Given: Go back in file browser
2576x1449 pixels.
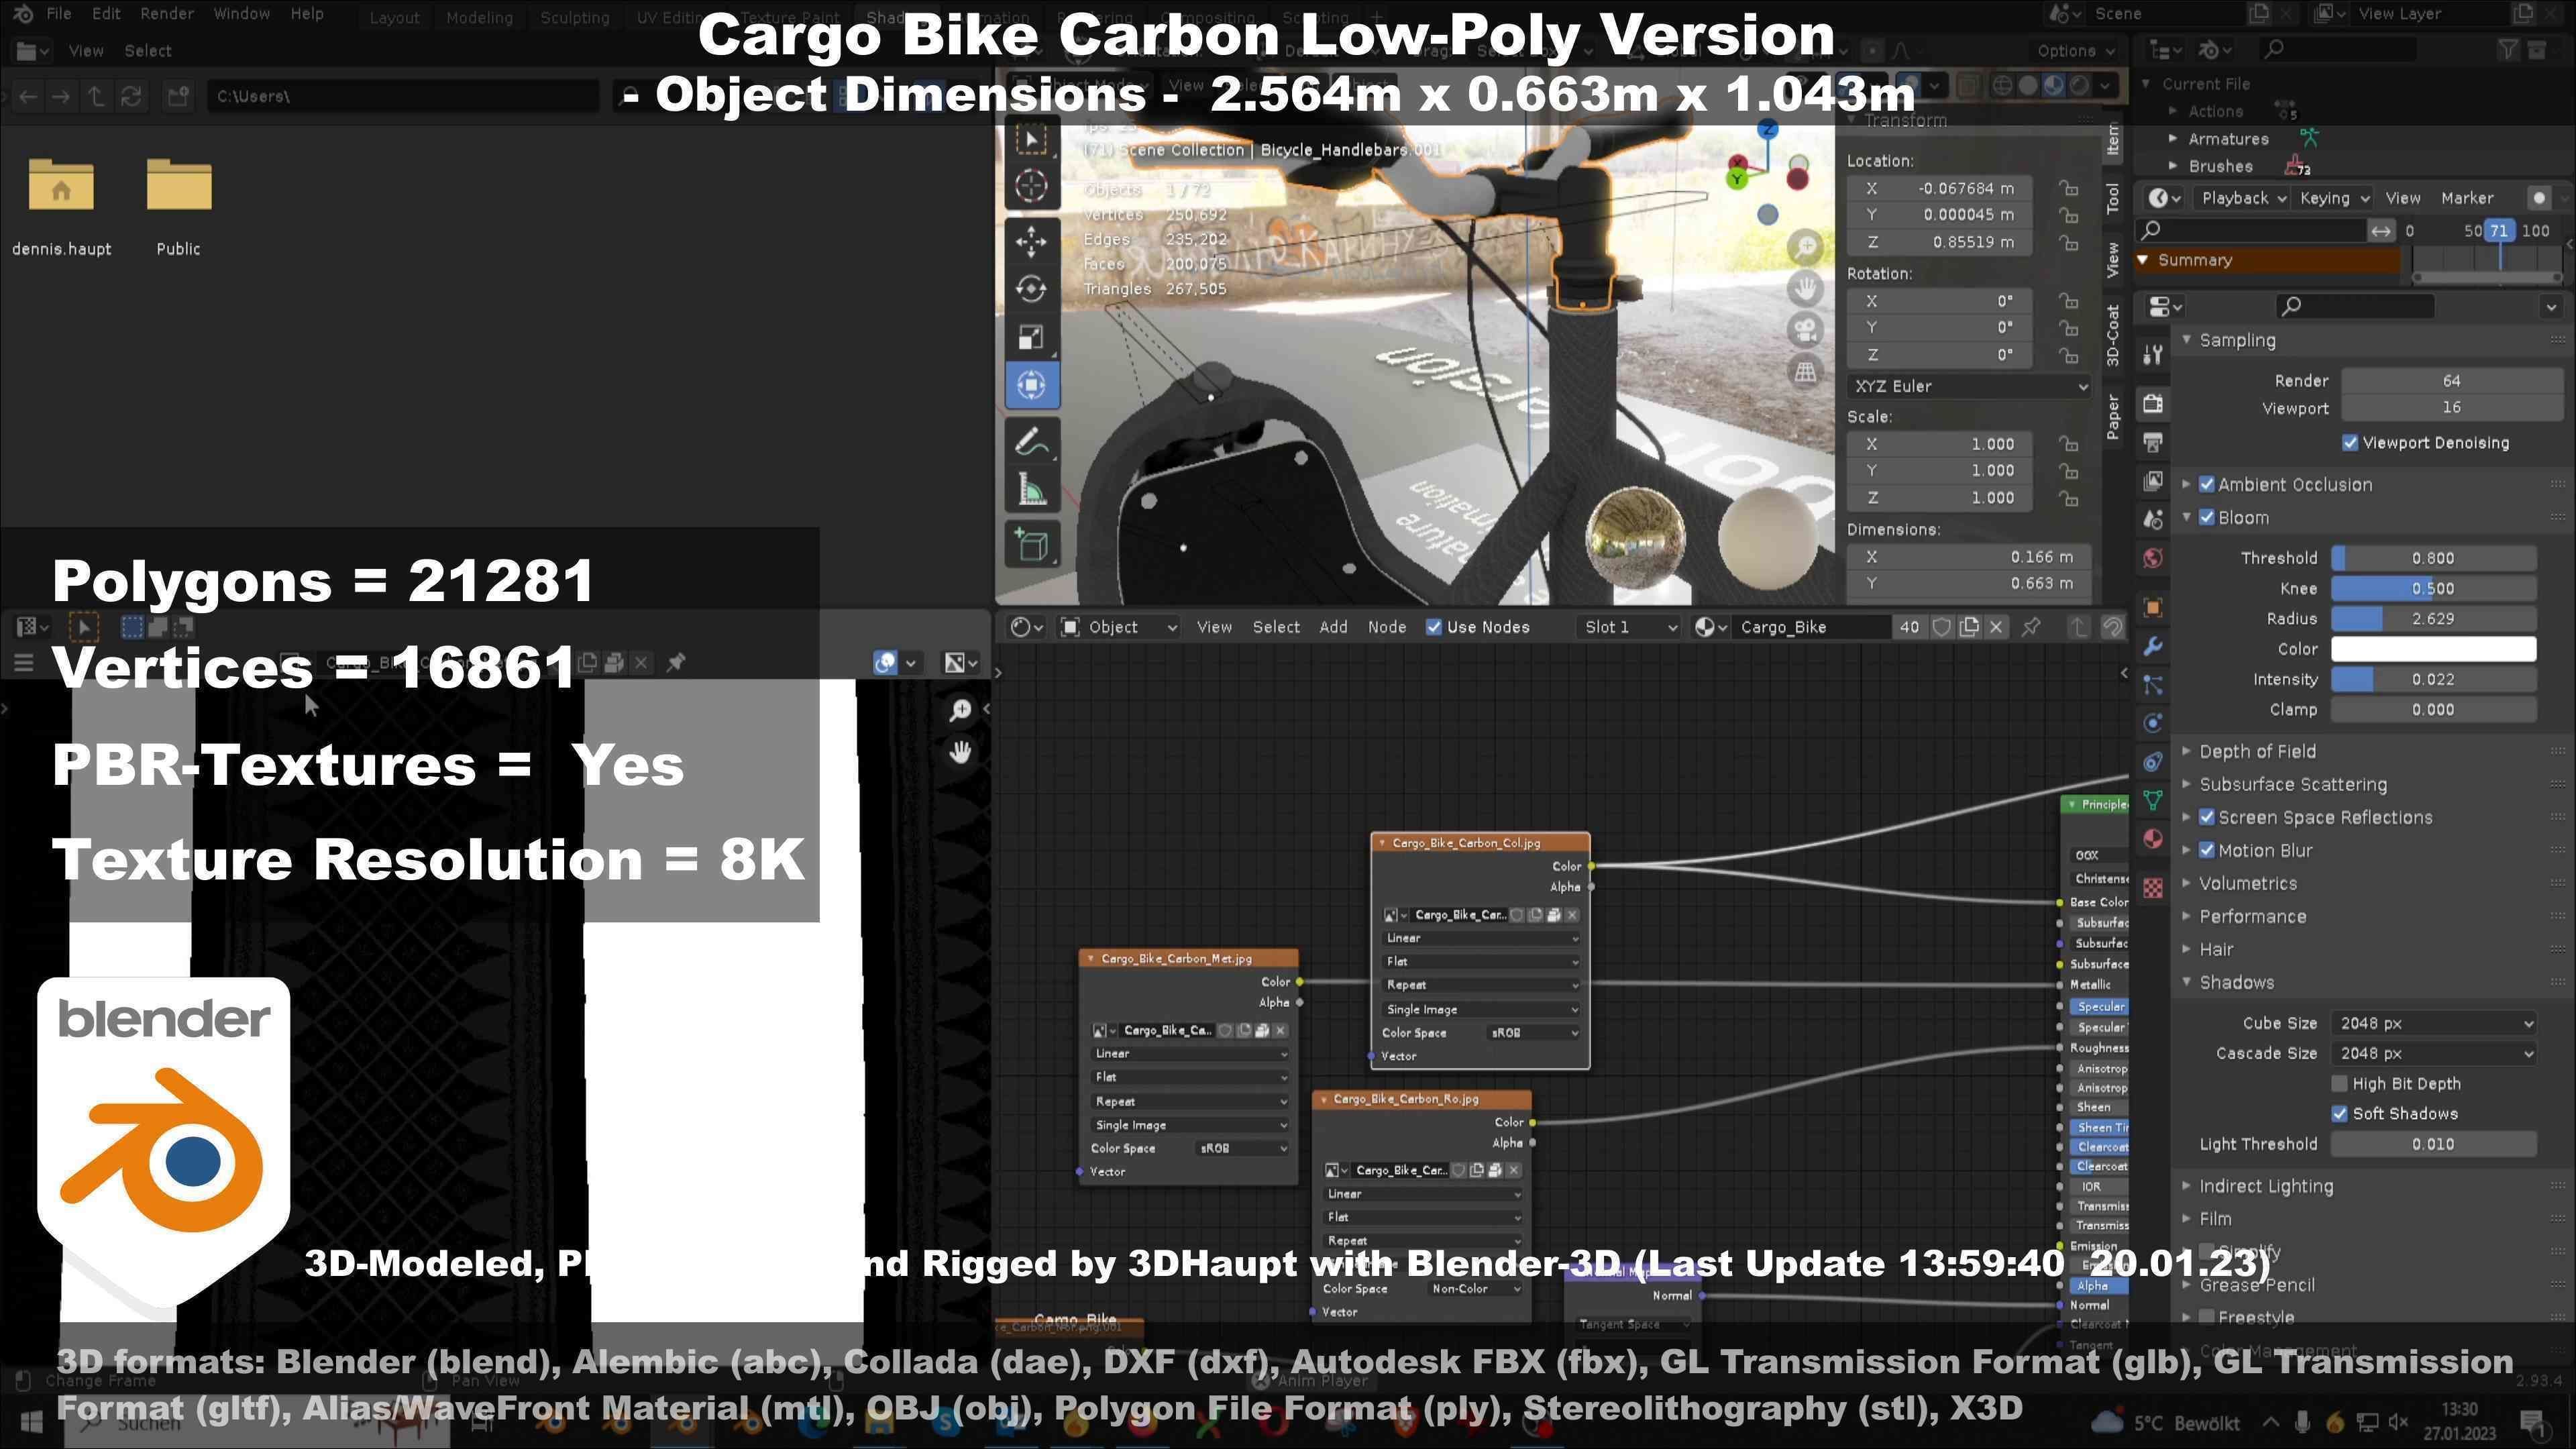Looking at the screenshot, I should pyautogui.click(x=28, y=96).
